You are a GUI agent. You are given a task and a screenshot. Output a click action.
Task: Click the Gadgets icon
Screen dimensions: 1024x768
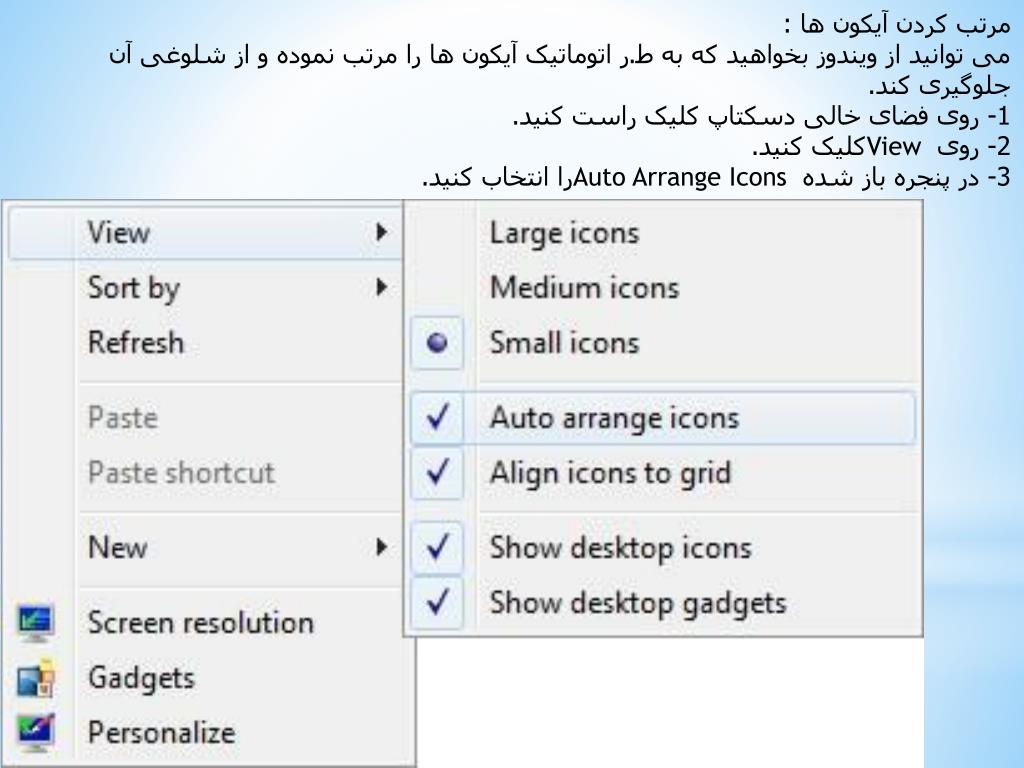coord(35,678)
